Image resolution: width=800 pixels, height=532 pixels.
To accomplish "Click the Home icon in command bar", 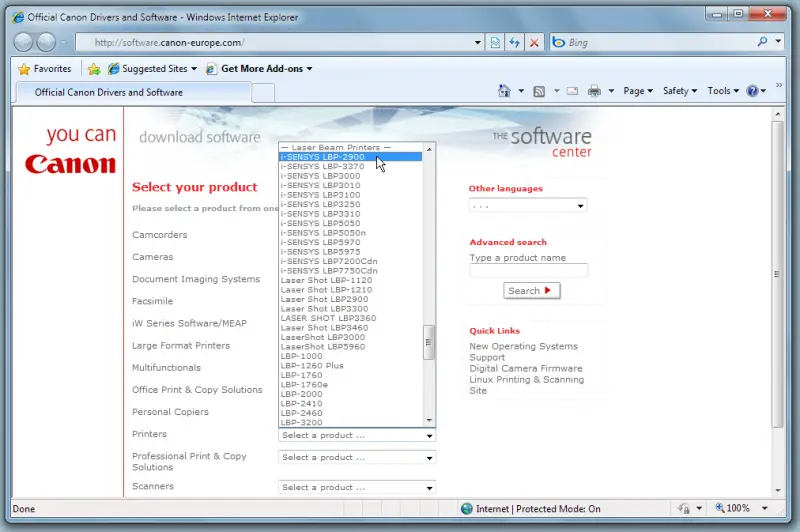I will (x=504, y=91).
